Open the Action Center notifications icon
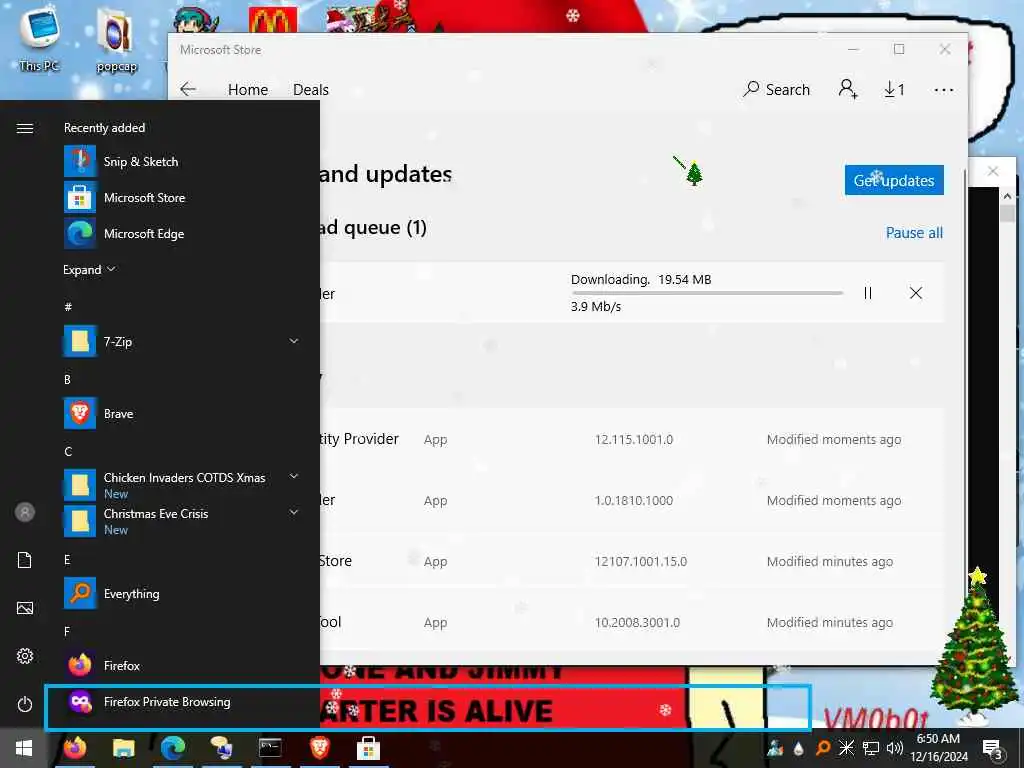The height and width of the screenshot is (768, 1024). [x=992, y=748]
